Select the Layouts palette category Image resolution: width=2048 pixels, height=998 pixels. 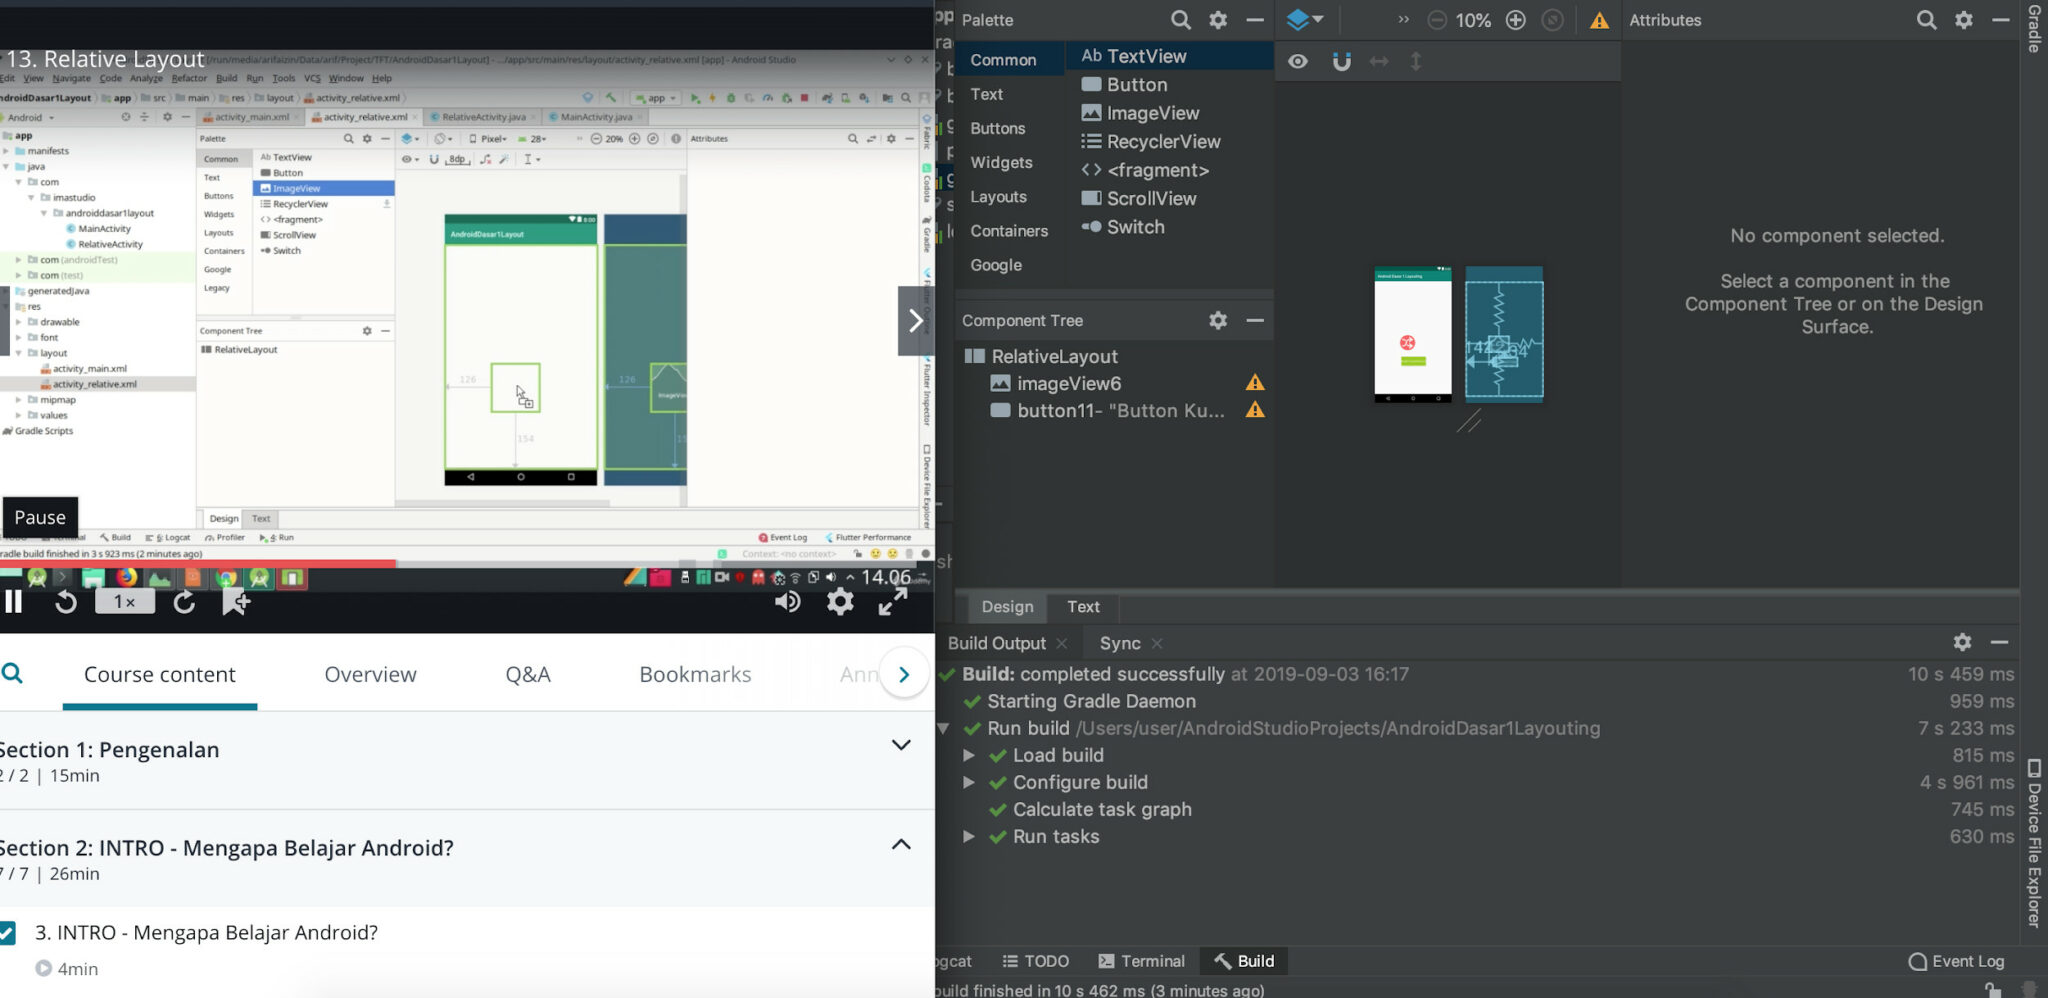998,197
